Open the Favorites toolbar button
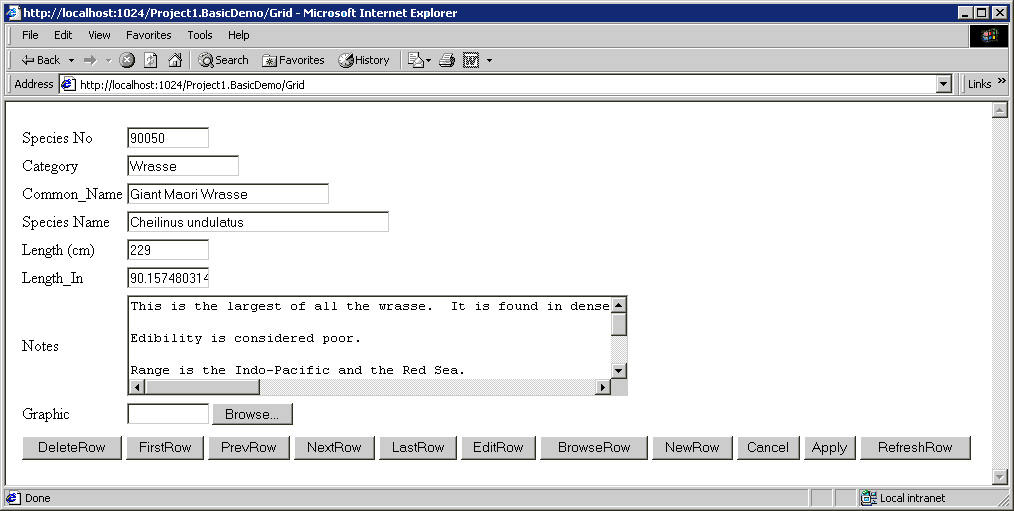This screenshot has height=511, width=1014. pyautogui.click(x=293, y=60)
